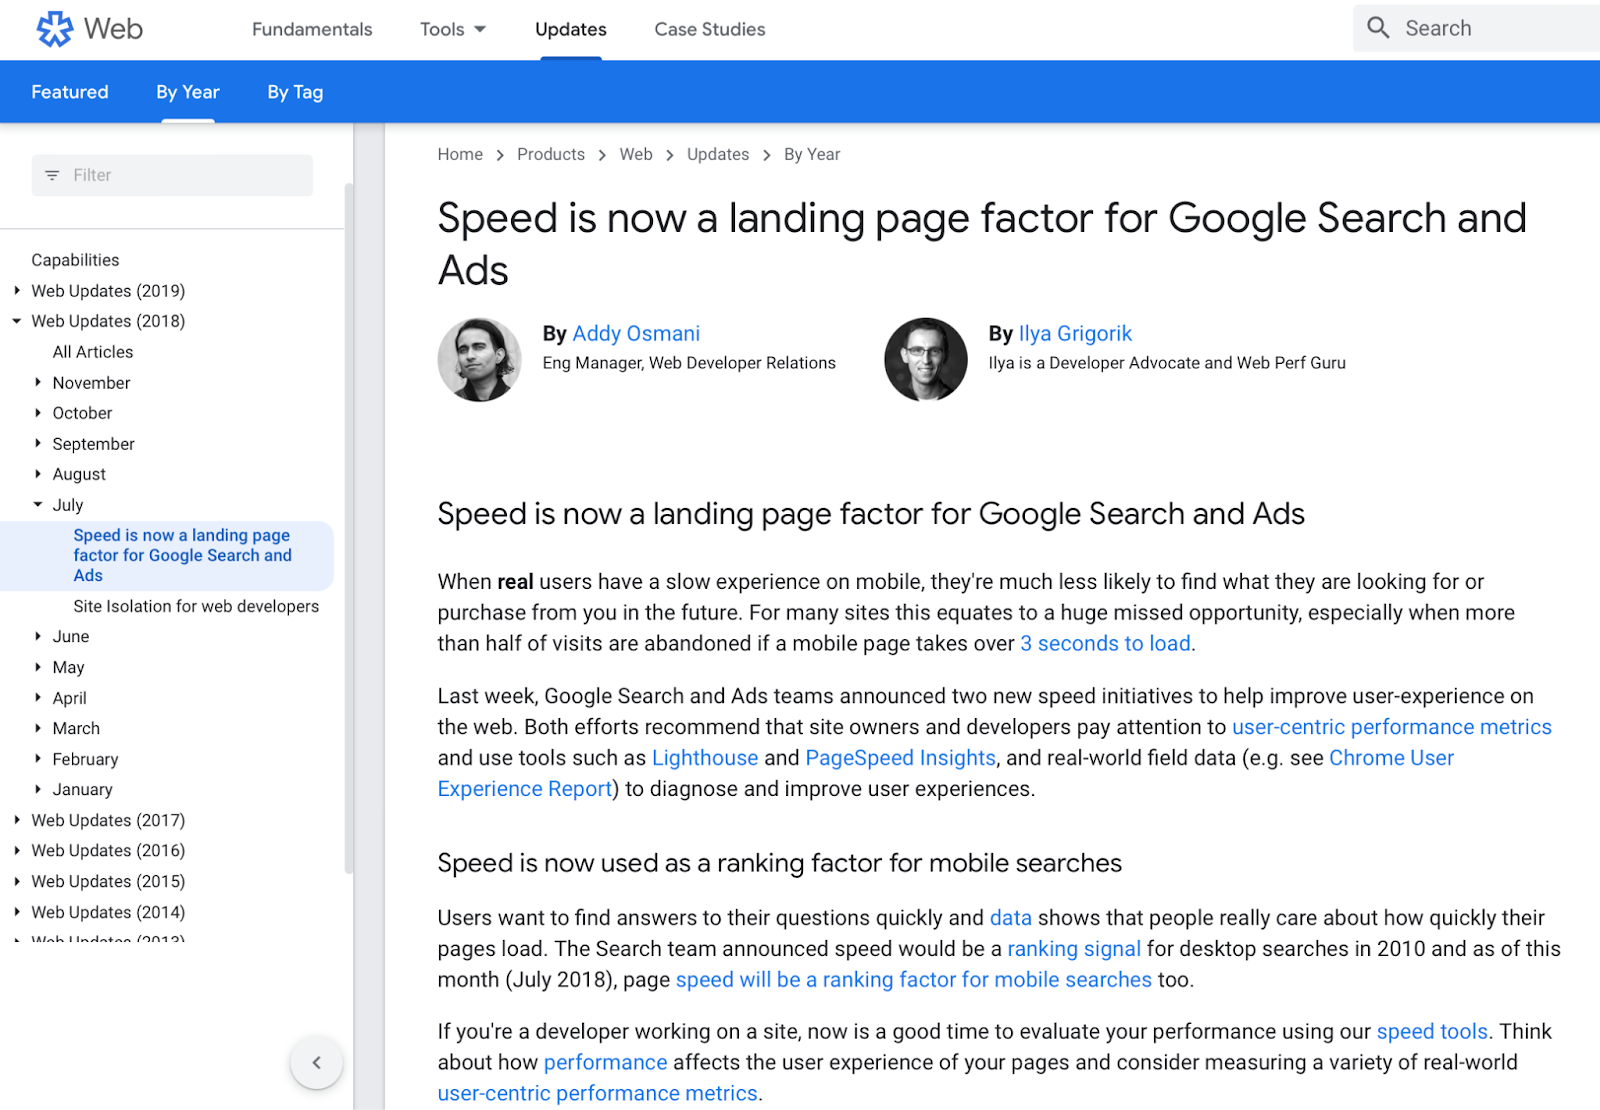The width and height of the screenshot is (1600, 1110).
Task: Expand the June section
Action: coord(38,636)
